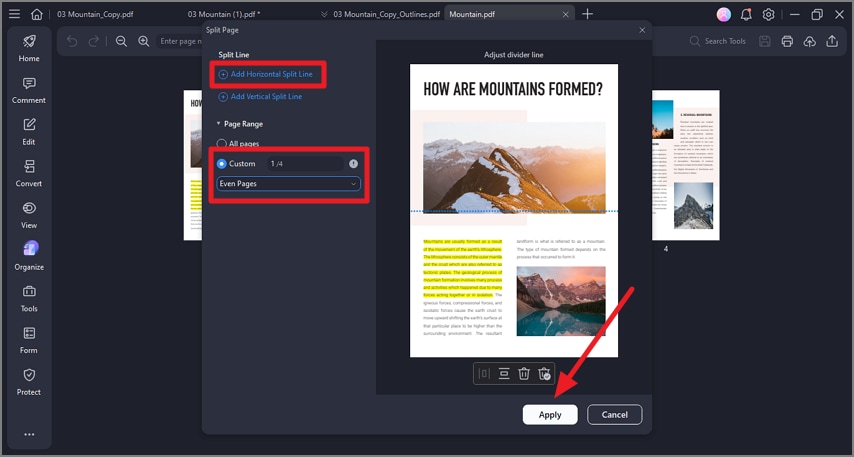This screenshot has width=854, height=457.
Task: Print the document
Action: pyautogui.click(x=787, y=41)
